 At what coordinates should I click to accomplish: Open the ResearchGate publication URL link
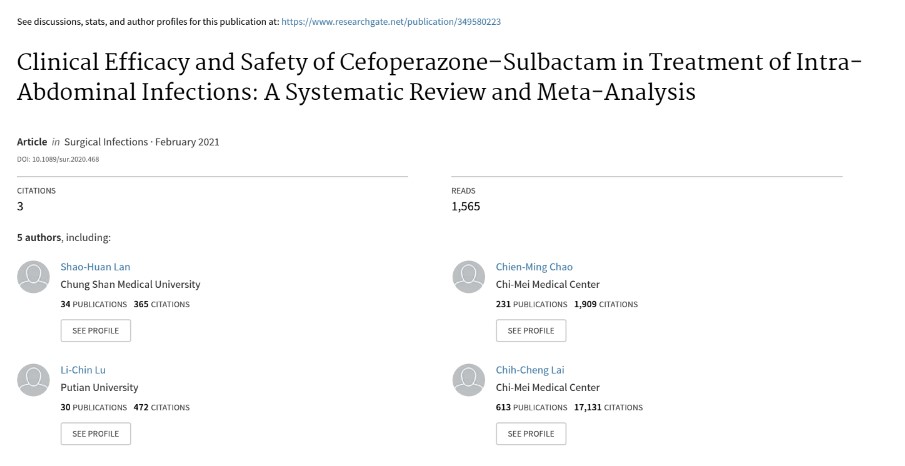[x=391, y=22]
